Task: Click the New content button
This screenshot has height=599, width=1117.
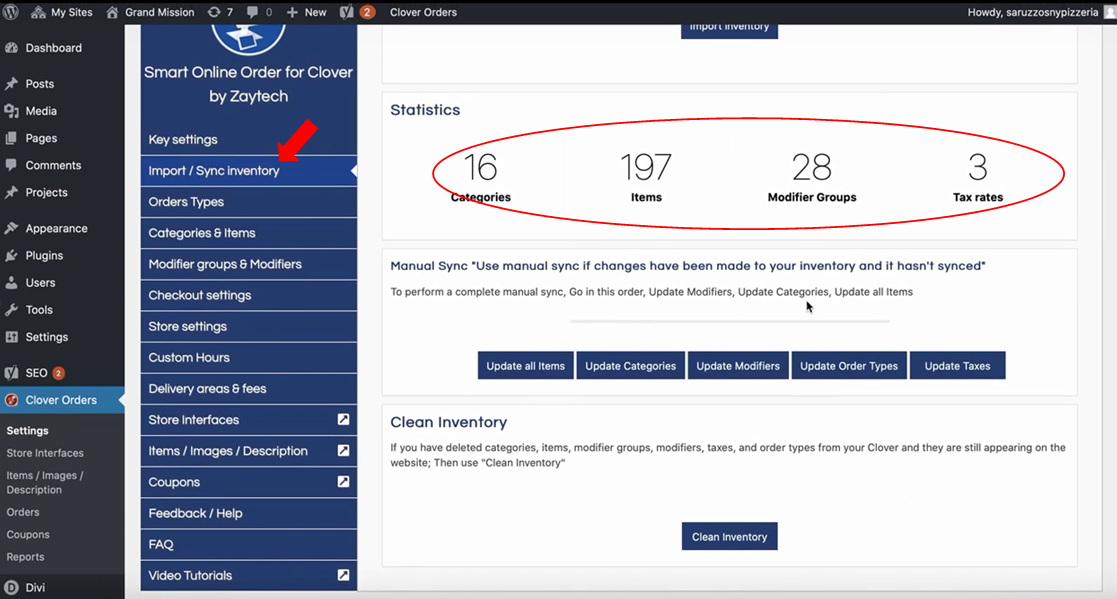Action: [306, 12]
